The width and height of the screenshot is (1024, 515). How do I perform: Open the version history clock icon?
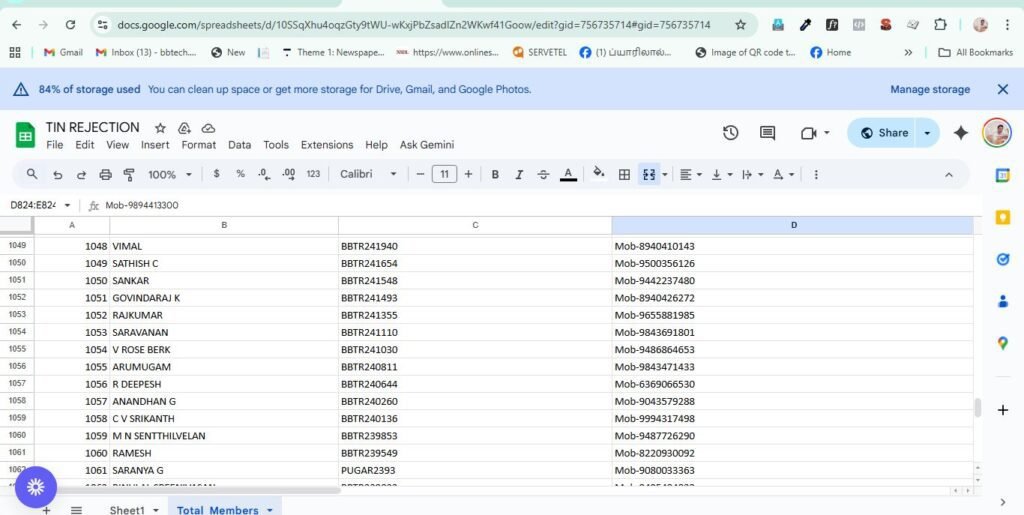tap(730, 133)
